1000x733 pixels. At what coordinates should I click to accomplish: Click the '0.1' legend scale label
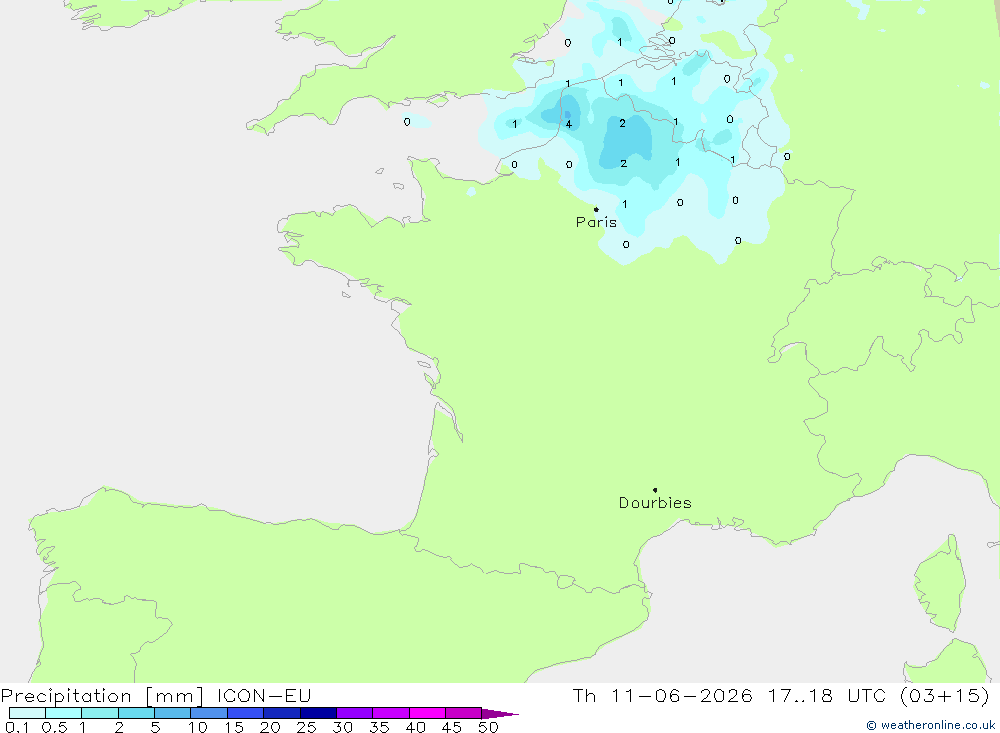17,727
